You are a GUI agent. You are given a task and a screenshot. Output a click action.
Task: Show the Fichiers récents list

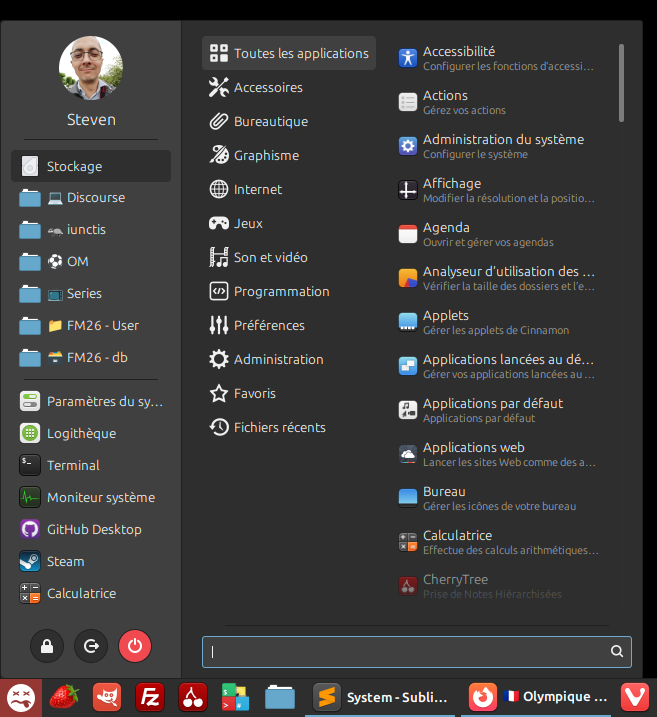pyautogui.click(x=278, y=427)
